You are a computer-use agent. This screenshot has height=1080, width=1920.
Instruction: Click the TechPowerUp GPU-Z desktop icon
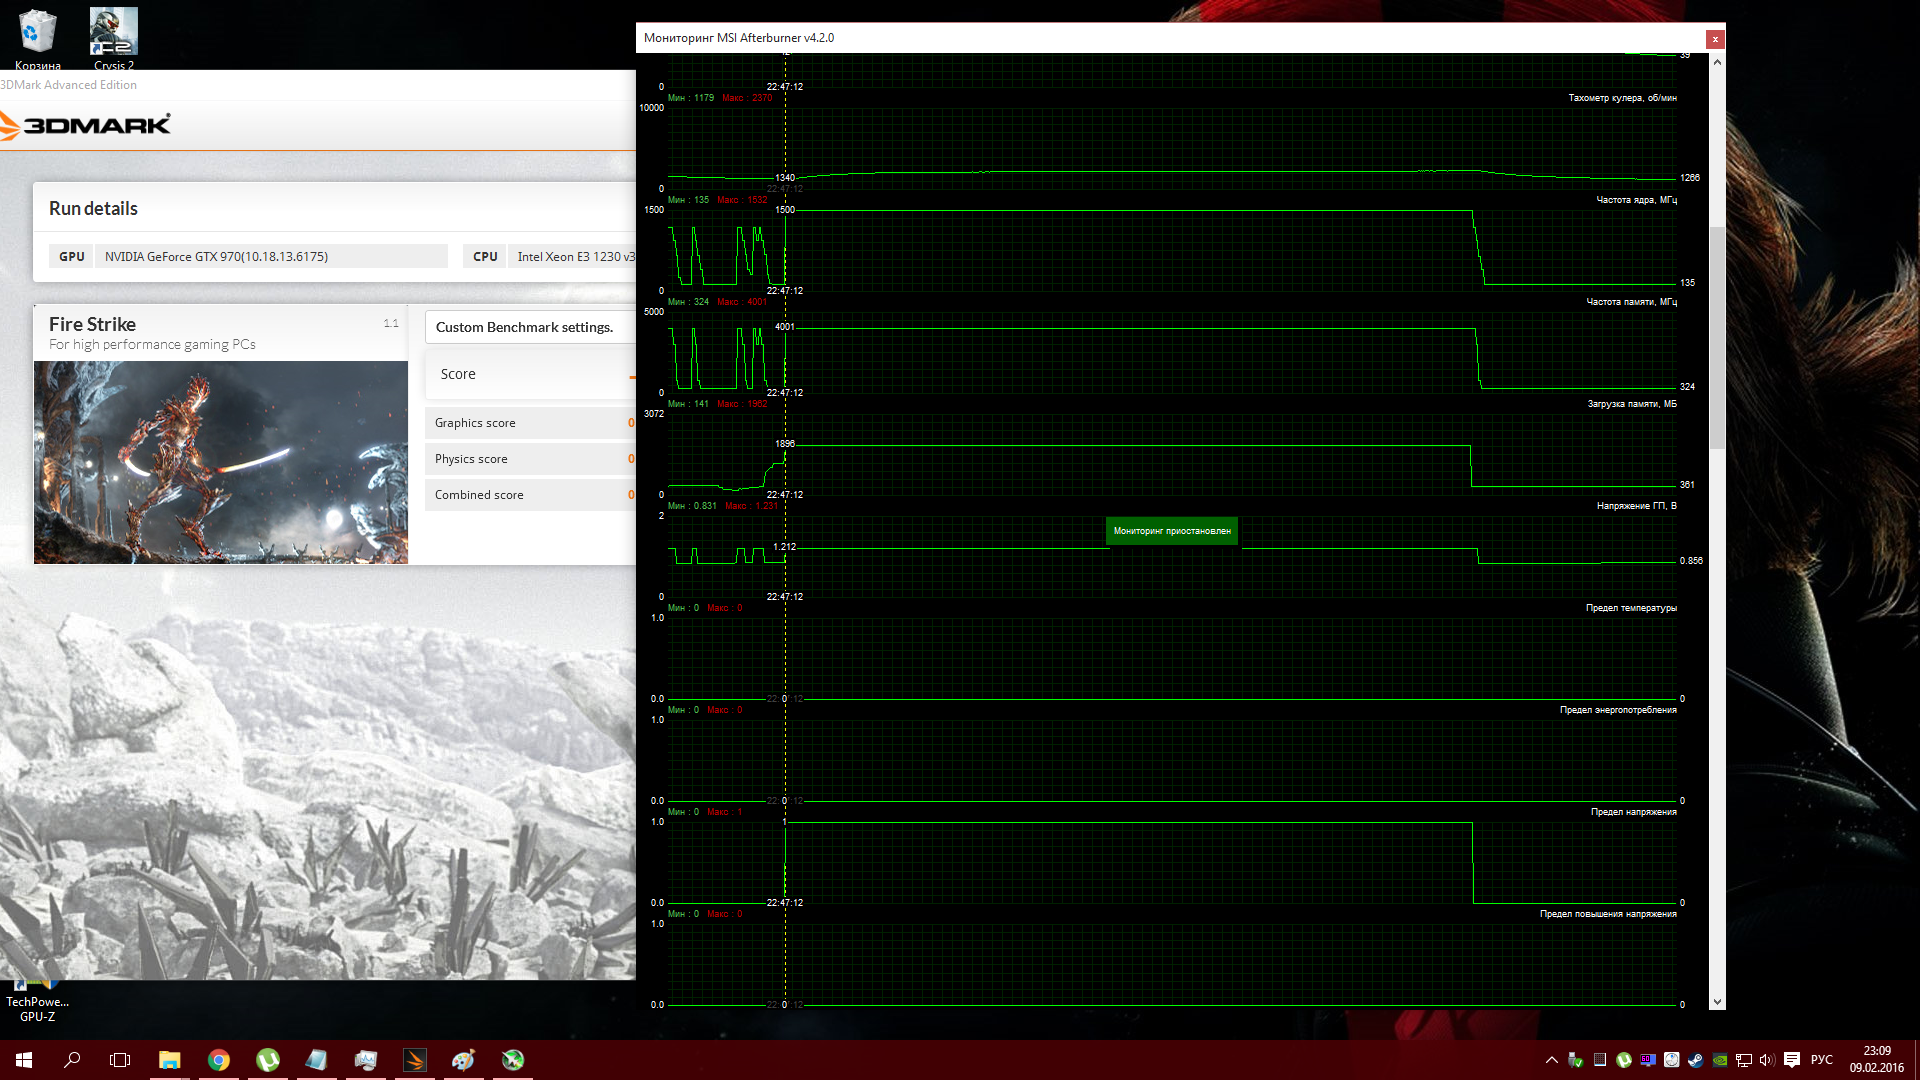(x=37, y=1000)
